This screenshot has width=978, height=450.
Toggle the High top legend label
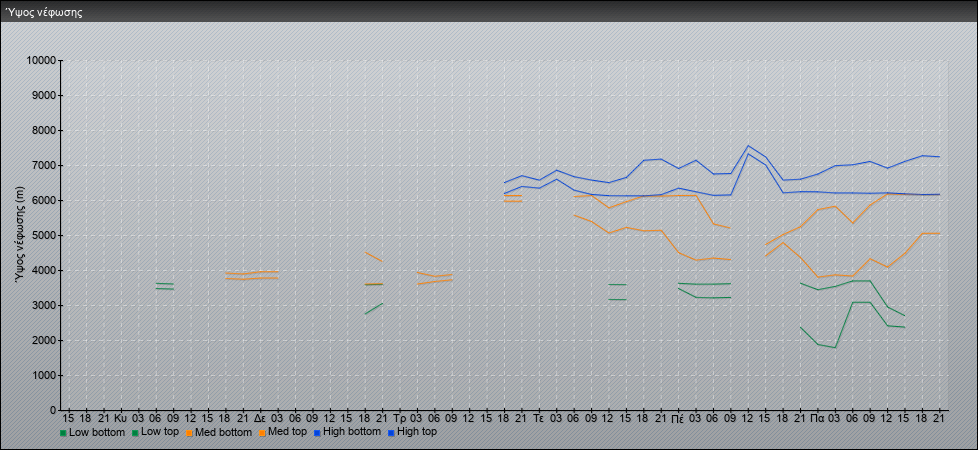(x=417, y=432)
